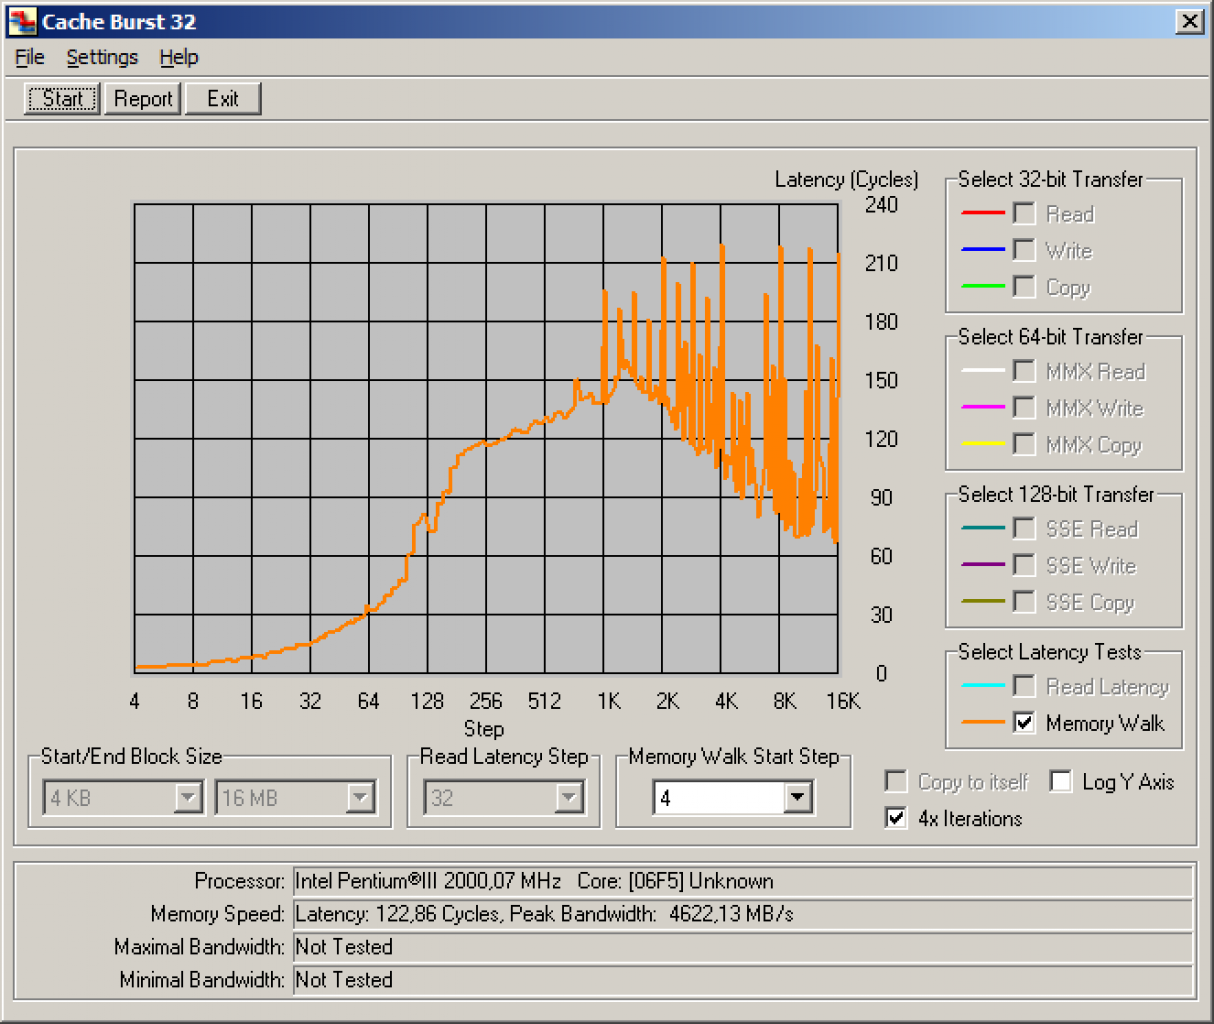Click the olive SSE Copy color line

click(x=983, y=601)
